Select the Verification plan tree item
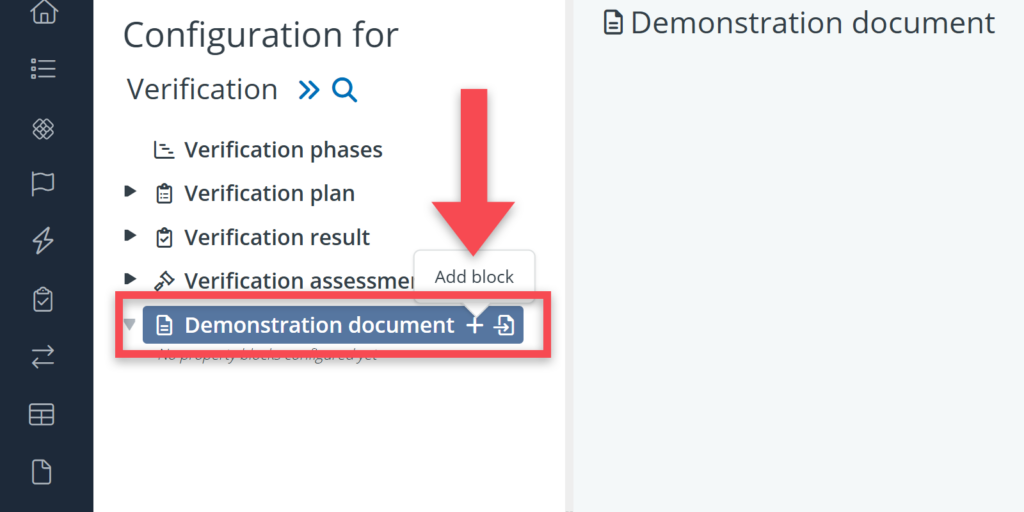The width and height of the screenshot is (1024, 512). click(268, 193)
